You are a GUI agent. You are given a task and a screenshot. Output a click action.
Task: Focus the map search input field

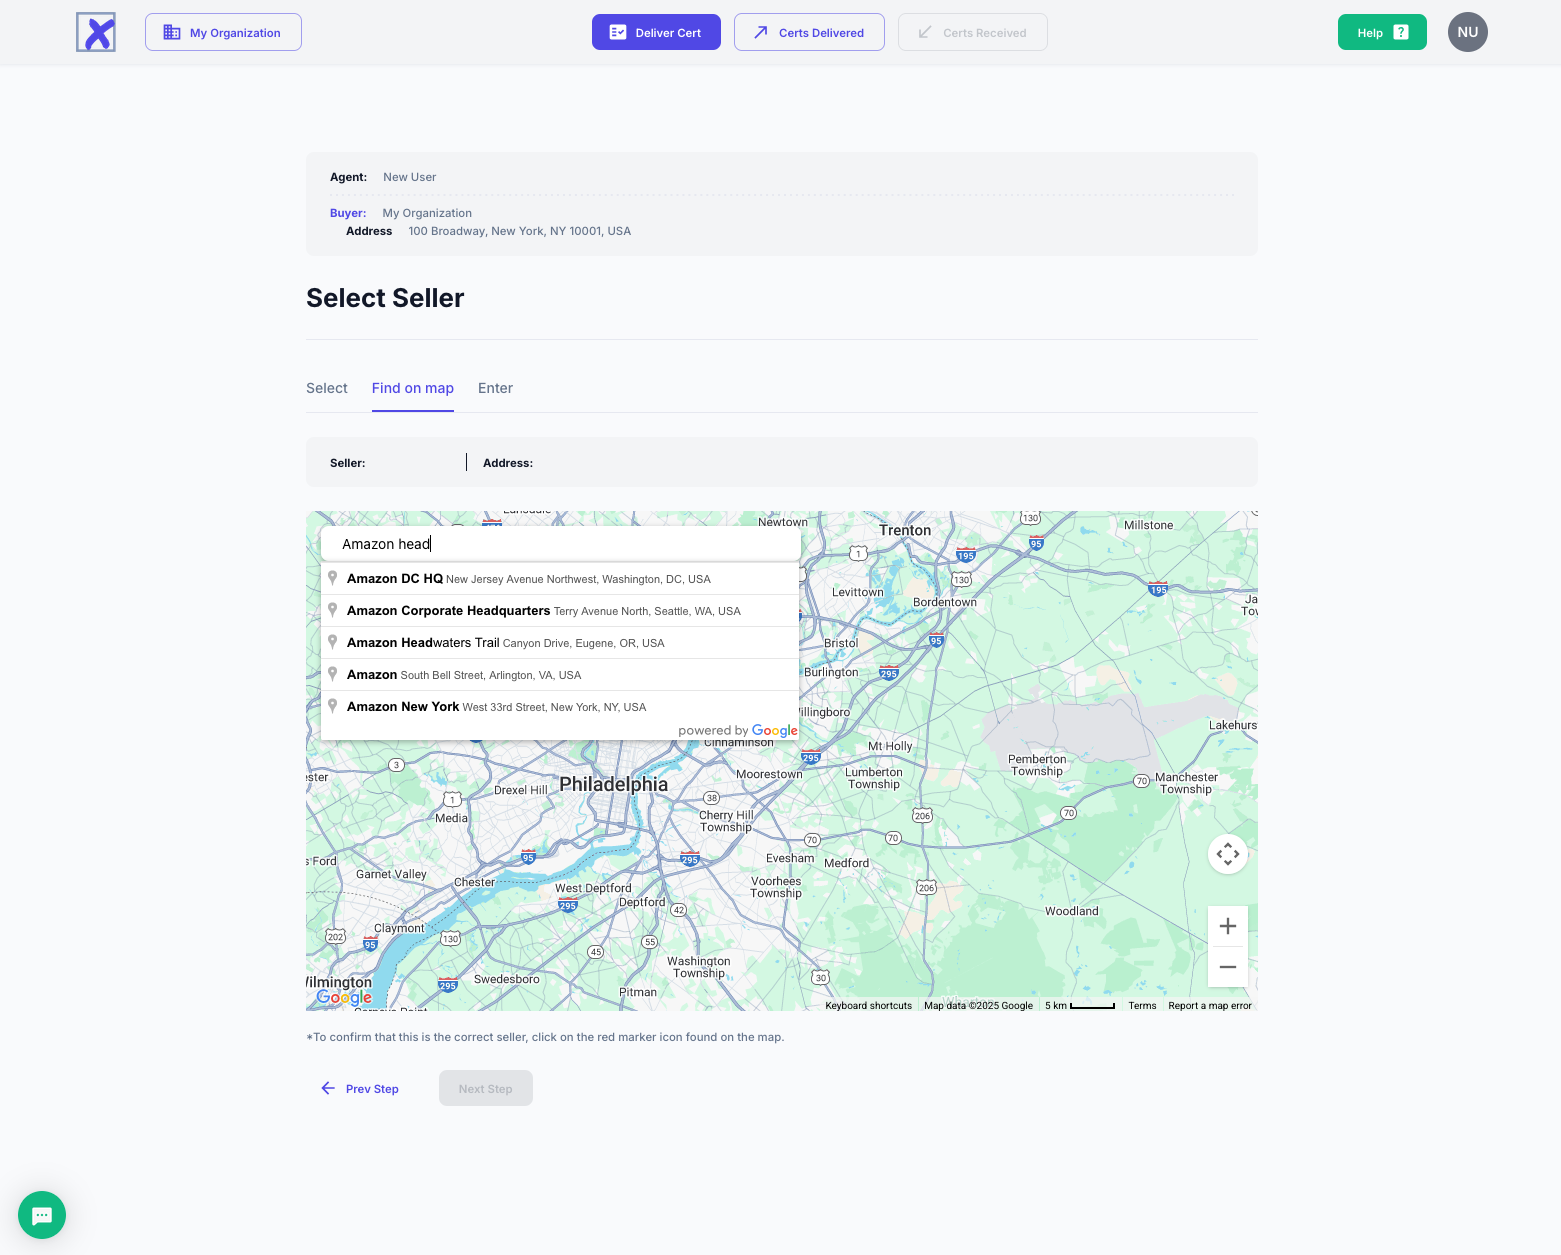[560, 544]
